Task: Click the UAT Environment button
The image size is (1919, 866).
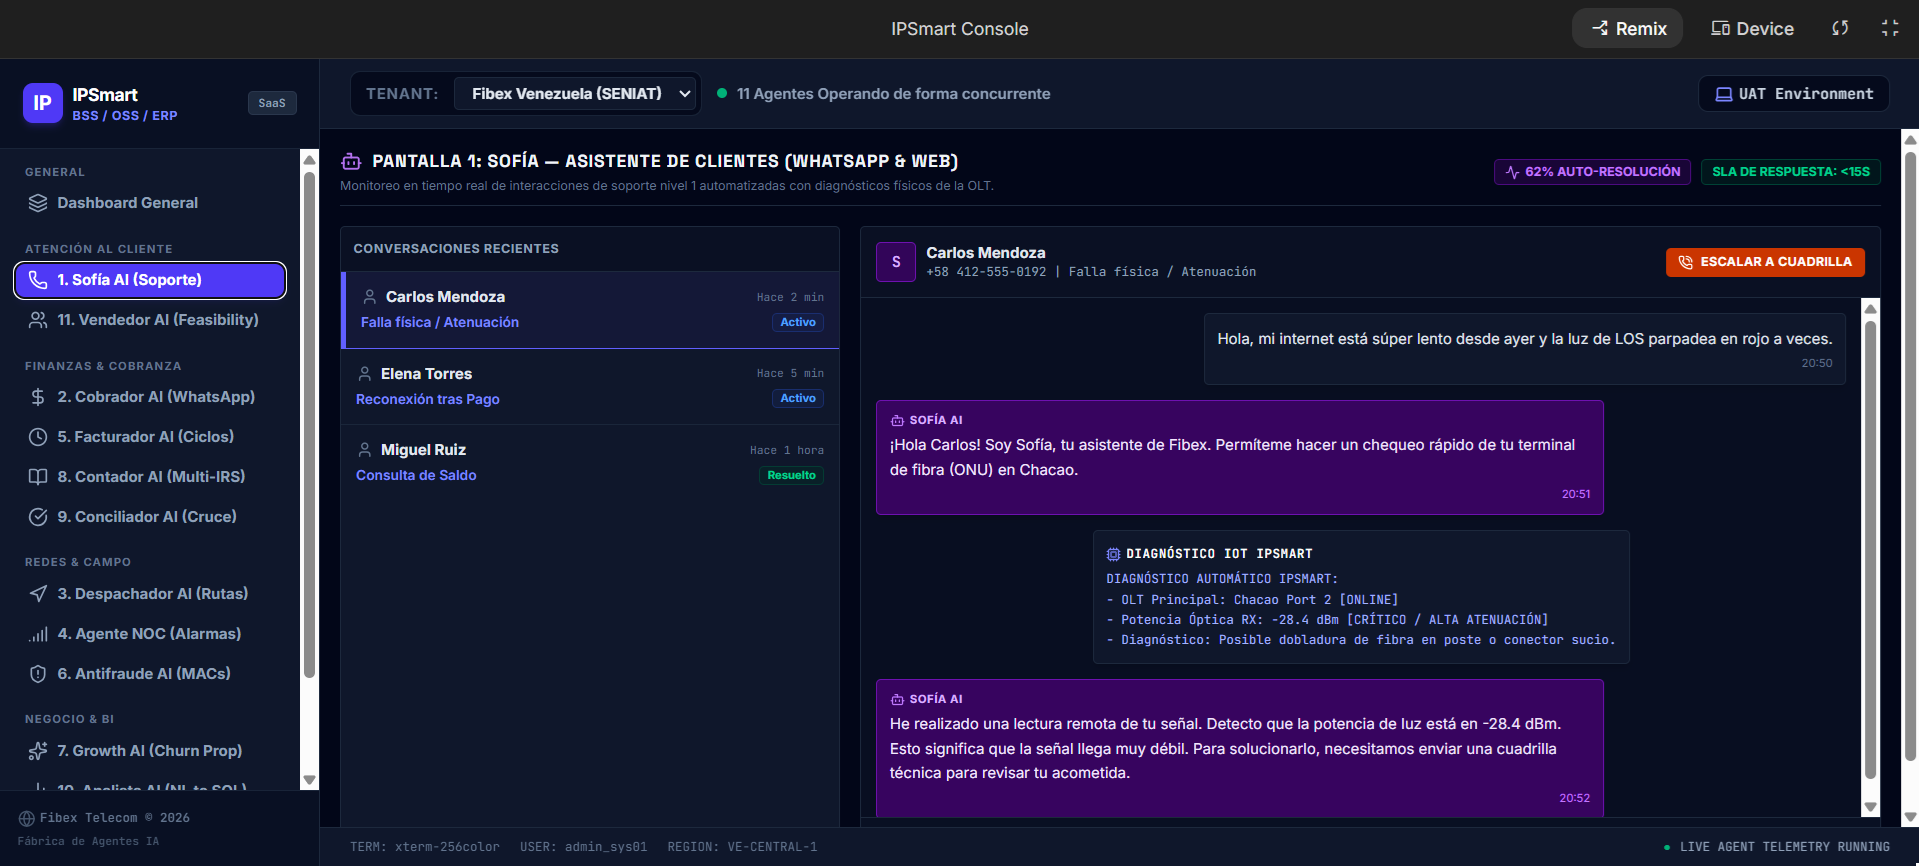Action: (1794, 94)
